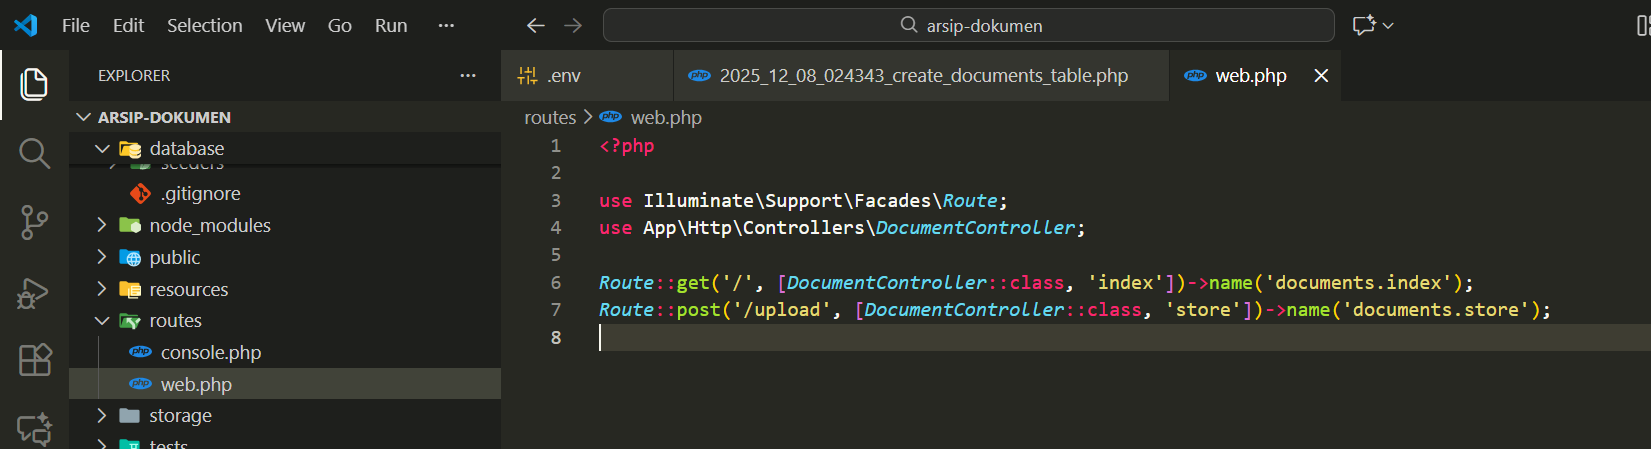The height and width of the screenshot is (449, 1651).
Task: Open Run and Debug view icon
Action: [34, 292]
